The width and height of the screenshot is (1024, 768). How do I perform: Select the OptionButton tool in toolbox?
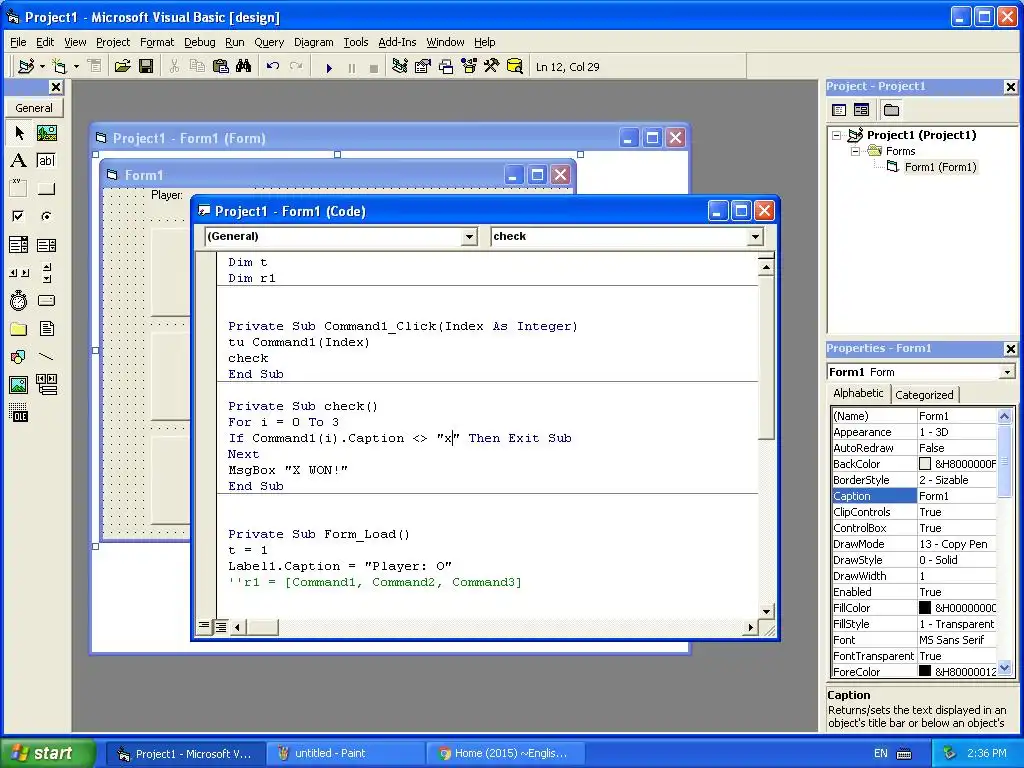[x=46, y=216]
